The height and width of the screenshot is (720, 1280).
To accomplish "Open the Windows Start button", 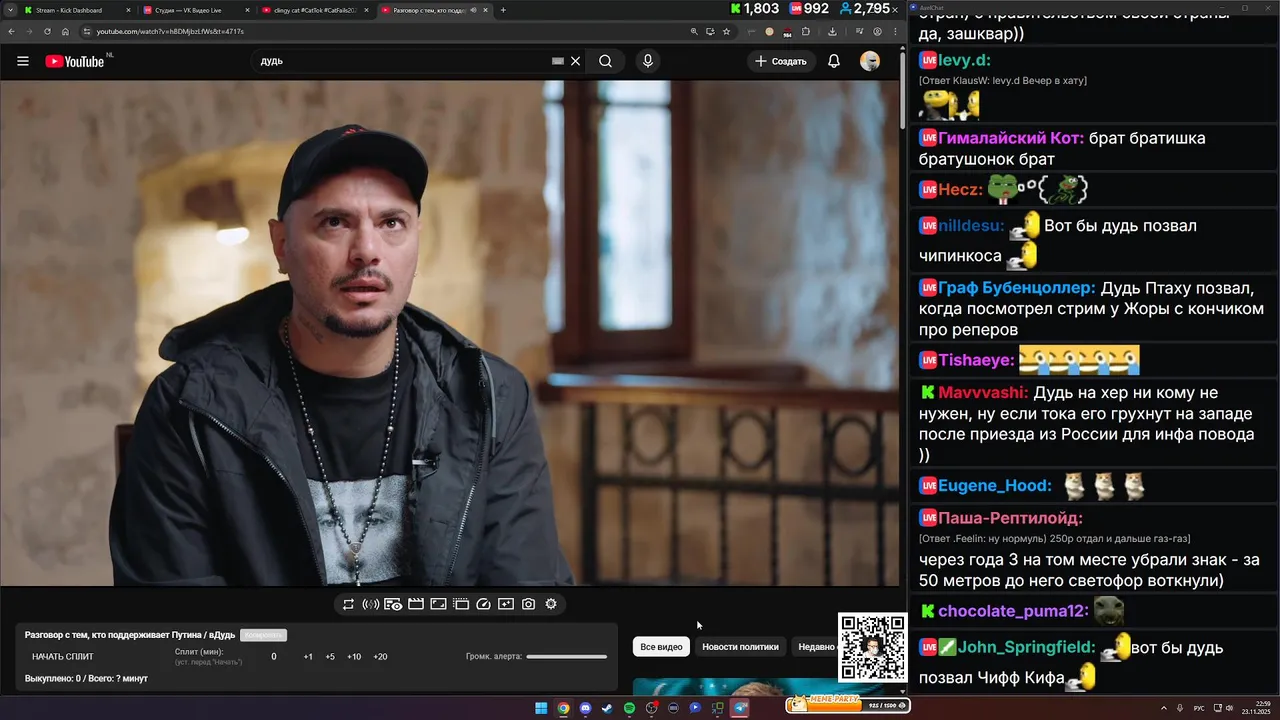I will 541,708.
